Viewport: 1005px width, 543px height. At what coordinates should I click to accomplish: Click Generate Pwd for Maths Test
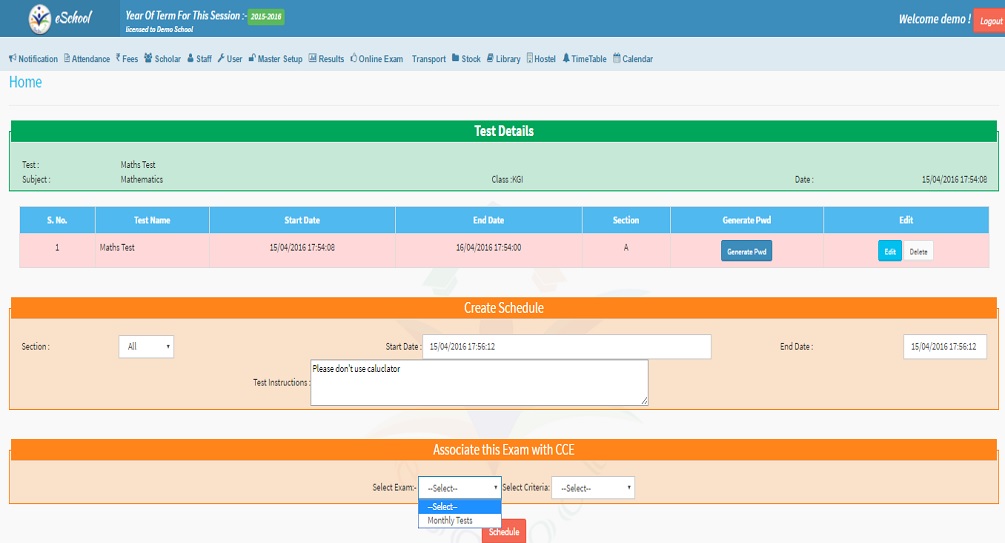click(x=746, y=252)
